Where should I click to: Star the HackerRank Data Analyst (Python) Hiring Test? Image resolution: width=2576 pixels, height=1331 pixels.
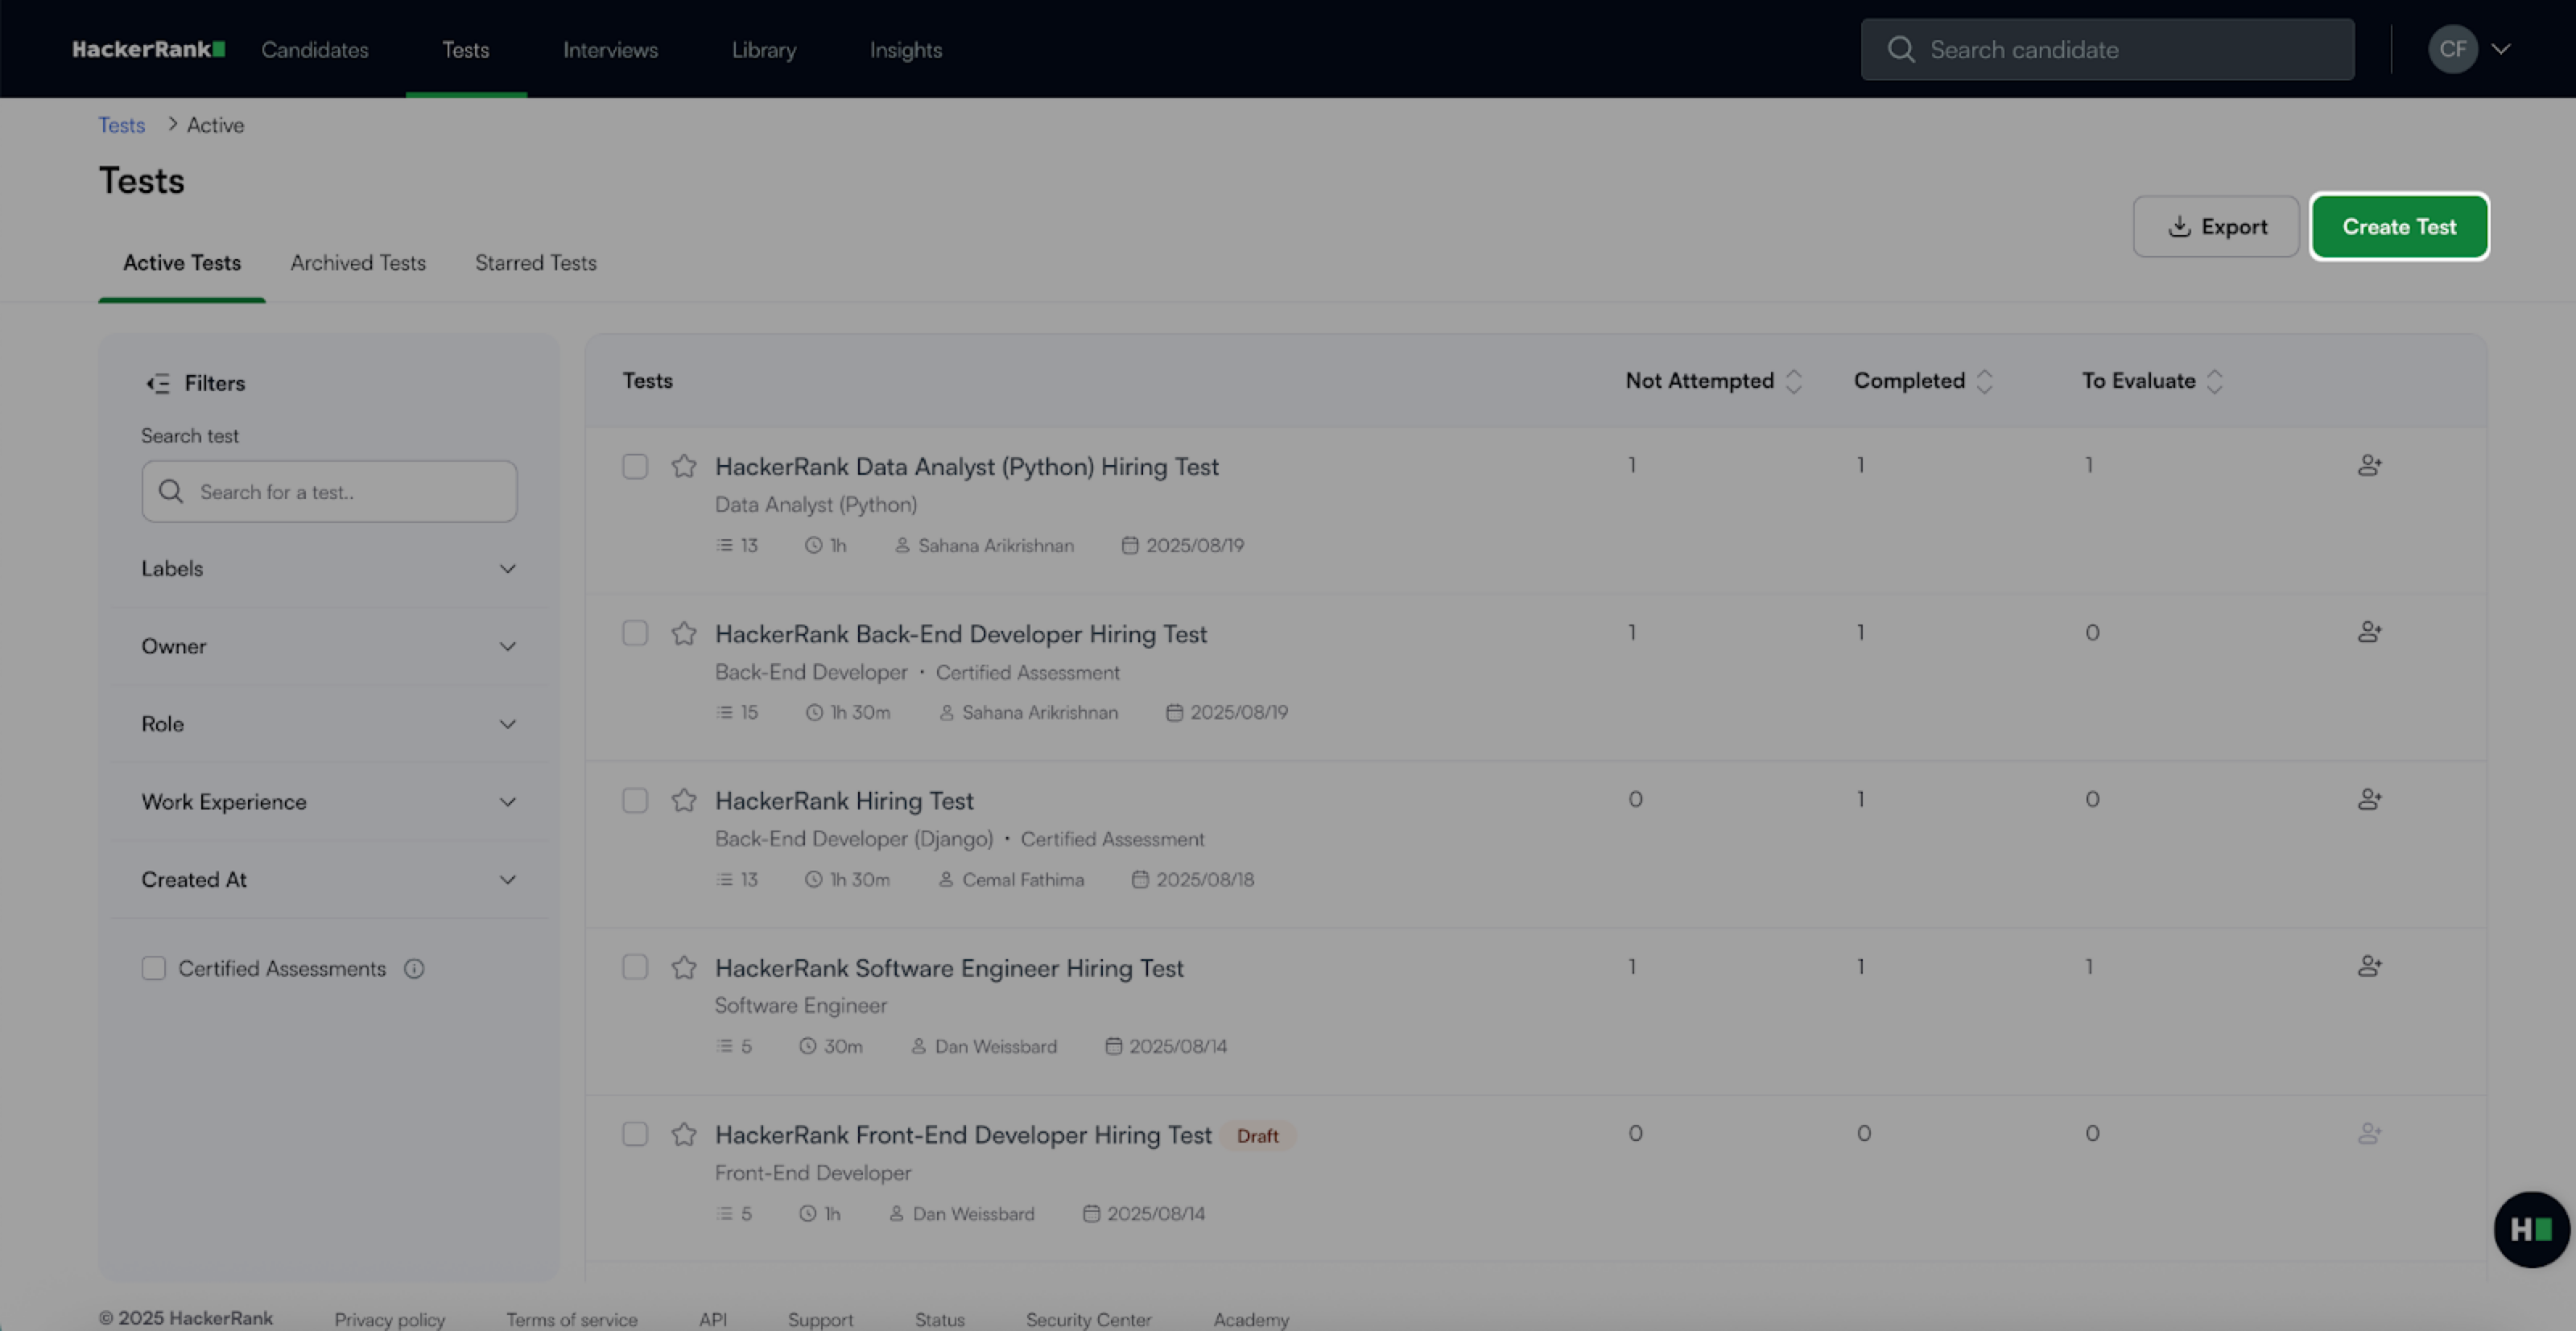(x=684, y=466)
